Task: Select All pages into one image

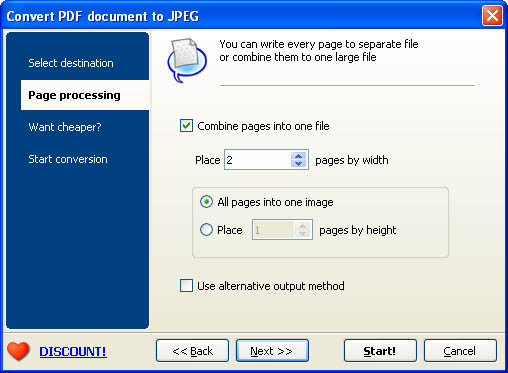Action: (x=206, y=202)
